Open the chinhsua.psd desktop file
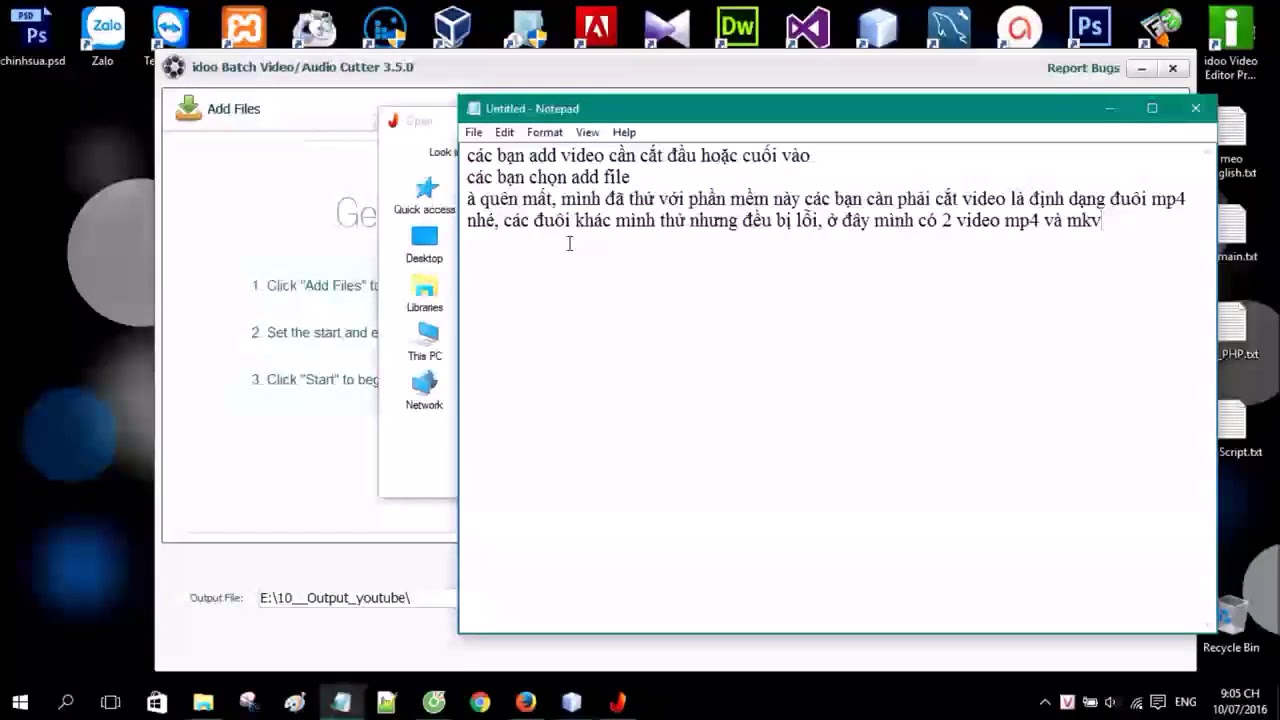Screen dimensions: 1280x720 point(33,38)
